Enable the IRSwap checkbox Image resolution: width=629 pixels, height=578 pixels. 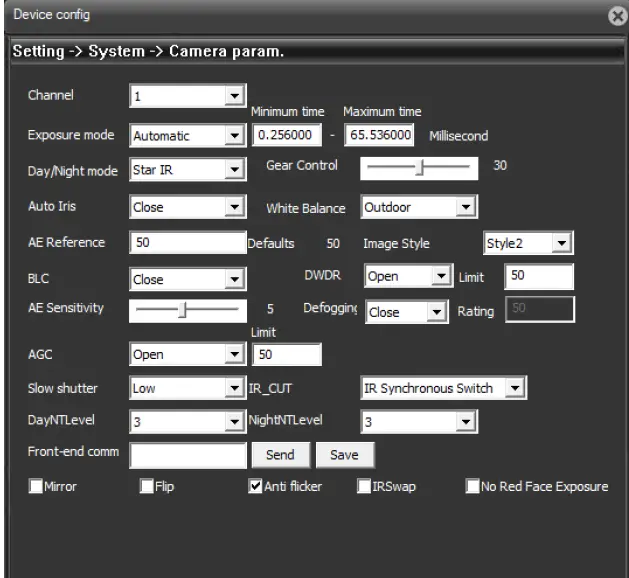click(x=364, y=486)
